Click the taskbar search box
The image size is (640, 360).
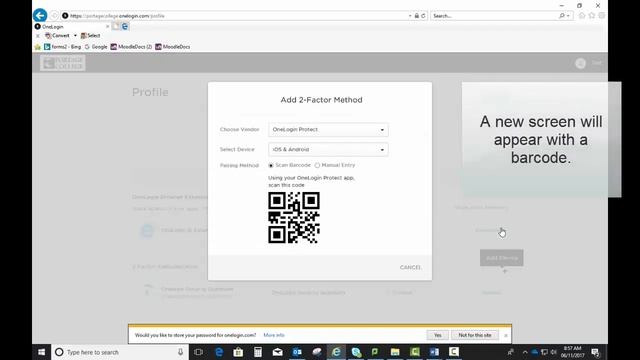(120, 352)
